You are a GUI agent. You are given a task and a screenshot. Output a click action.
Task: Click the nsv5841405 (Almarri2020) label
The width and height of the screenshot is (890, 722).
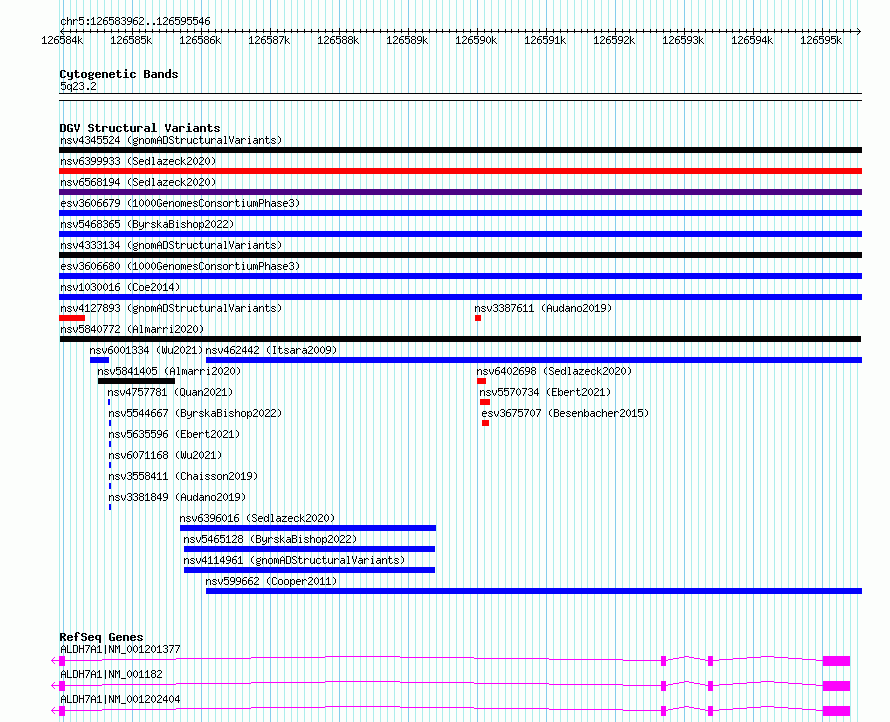[169, 371]
